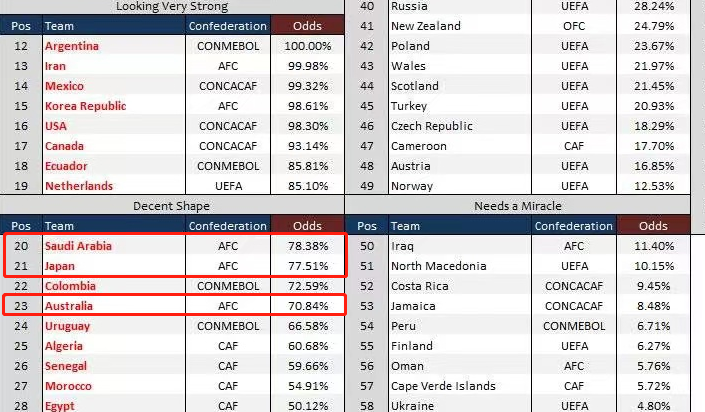Select Cameroon's odds '17.70%'
The image size is (705, 412).
coord(654,146)
